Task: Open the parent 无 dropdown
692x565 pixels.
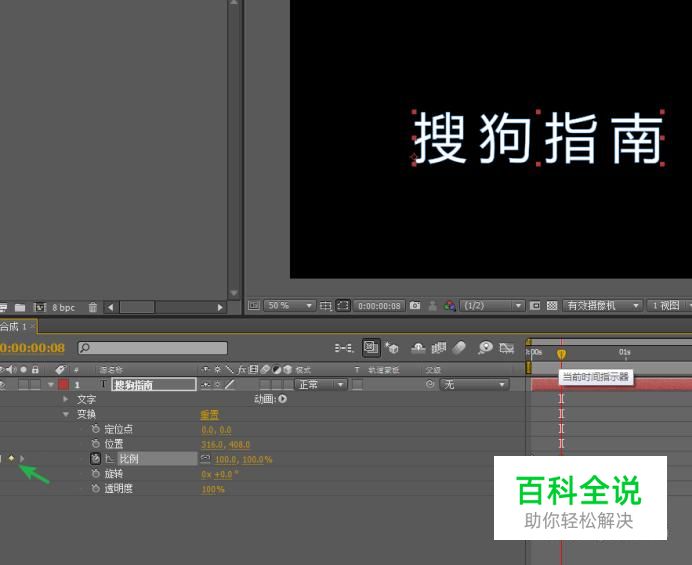Action: [x=474, y=385]
